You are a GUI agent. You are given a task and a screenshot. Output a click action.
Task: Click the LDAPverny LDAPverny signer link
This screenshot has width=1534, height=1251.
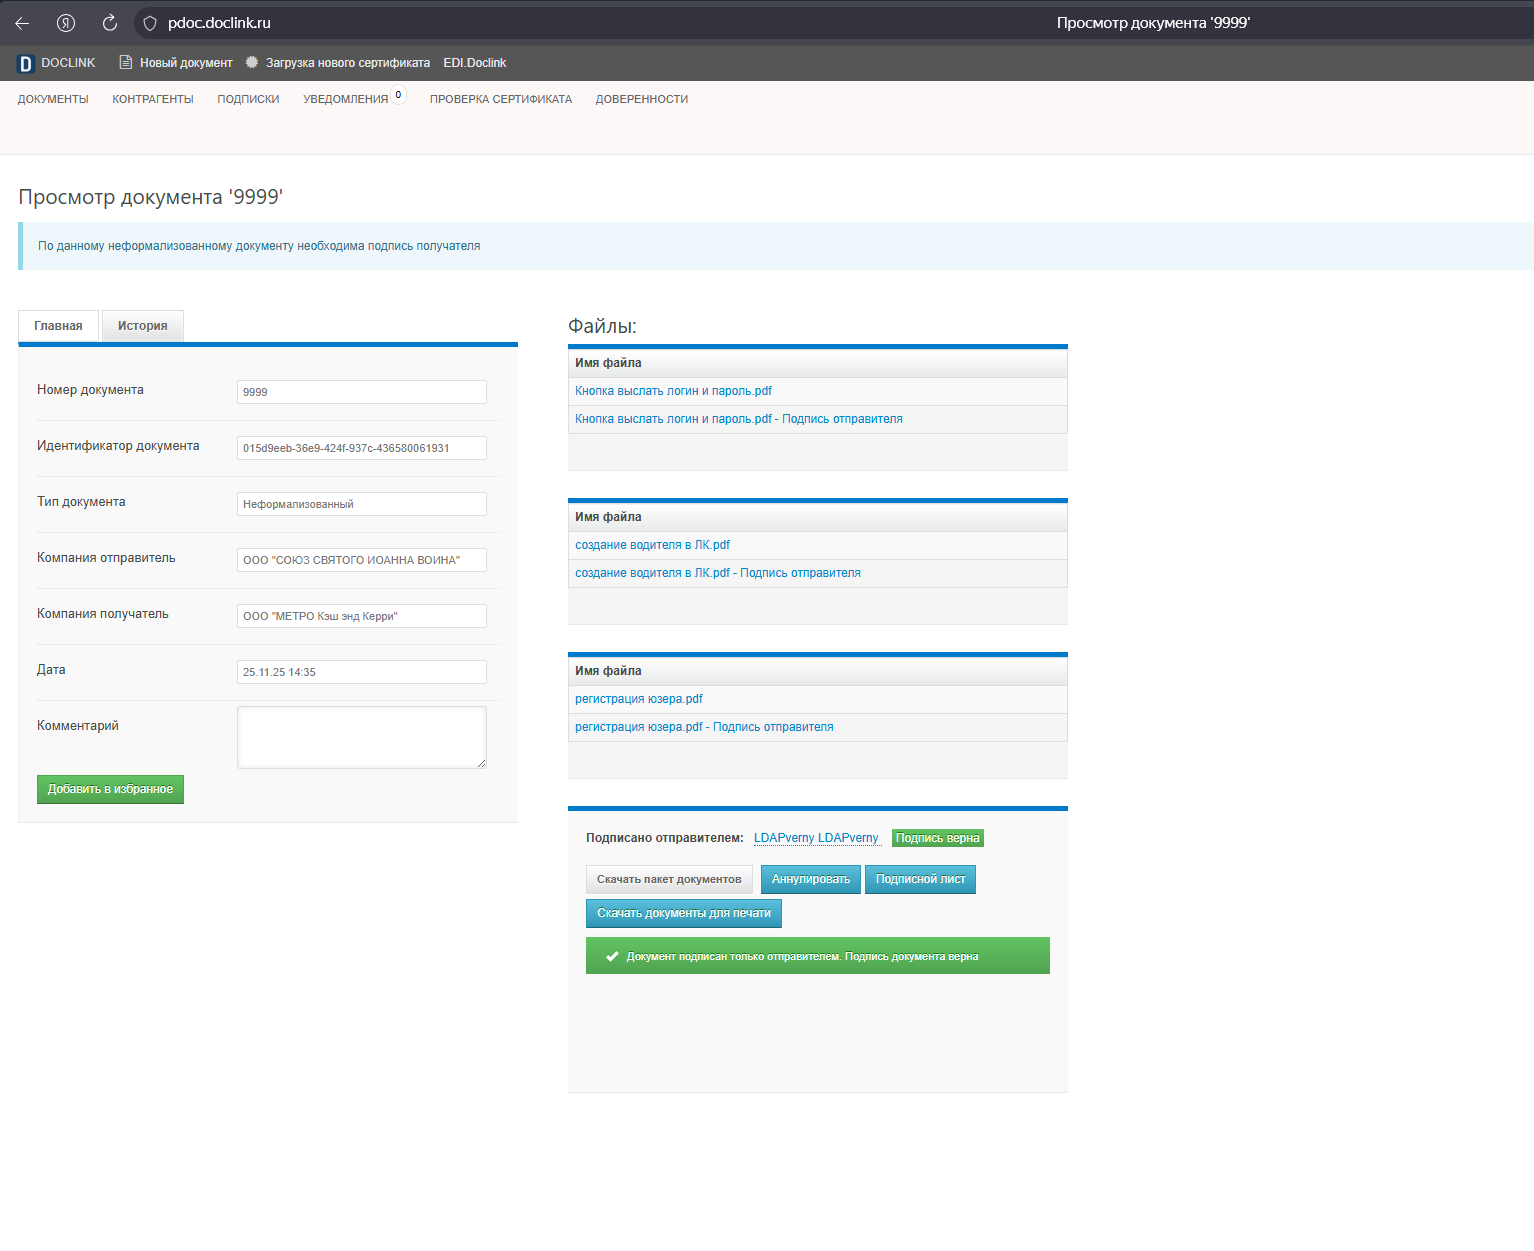(x=816, y=838)
